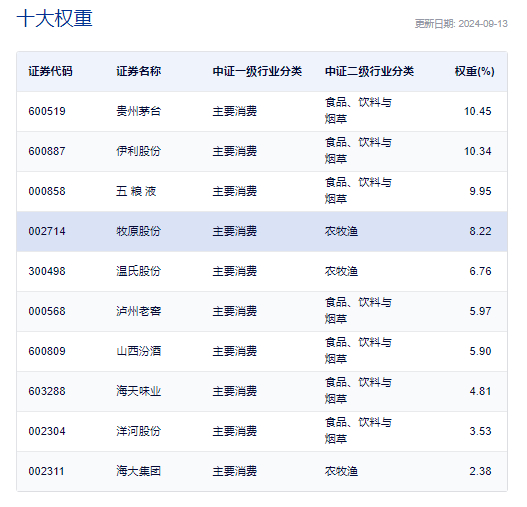This screenshot has height=507, width=527.
Task: Select the name 山西汾酒
Action: point(138,351)
